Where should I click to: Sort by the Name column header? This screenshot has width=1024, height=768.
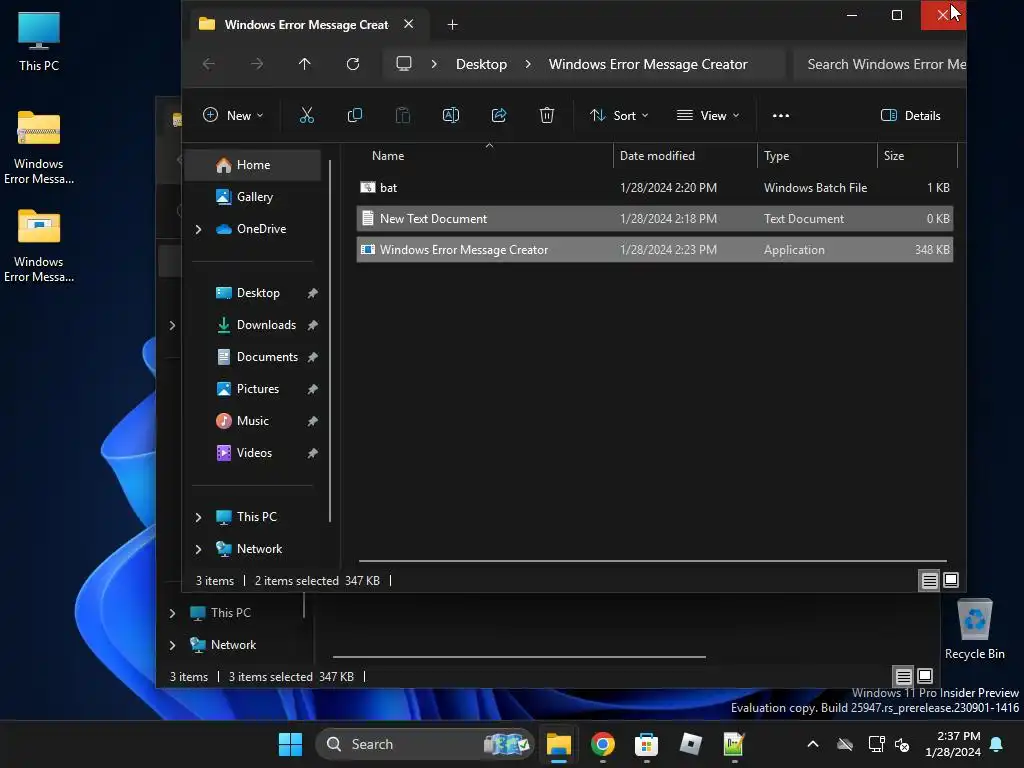tap(485, 156)
